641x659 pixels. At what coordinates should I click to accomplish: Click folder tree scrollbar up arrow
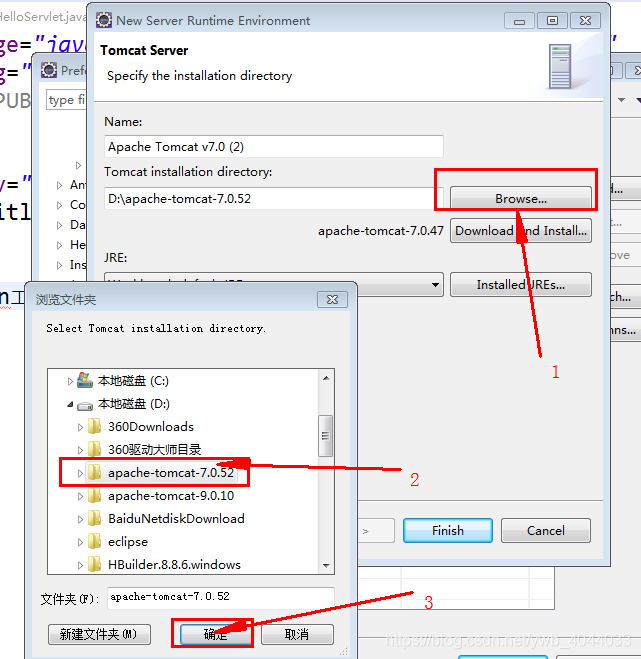[326, 378]
